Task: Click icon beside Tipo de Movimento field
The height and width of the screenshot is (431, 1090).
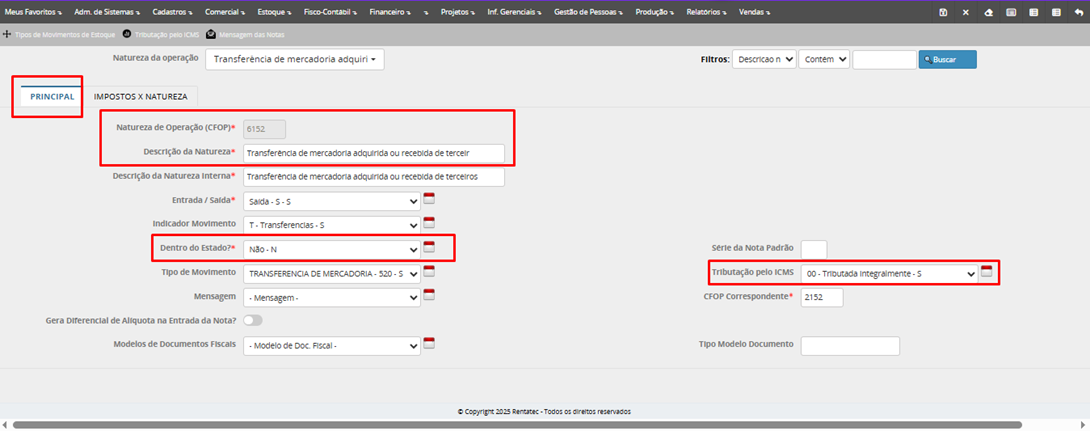Action: click(429, 272)
